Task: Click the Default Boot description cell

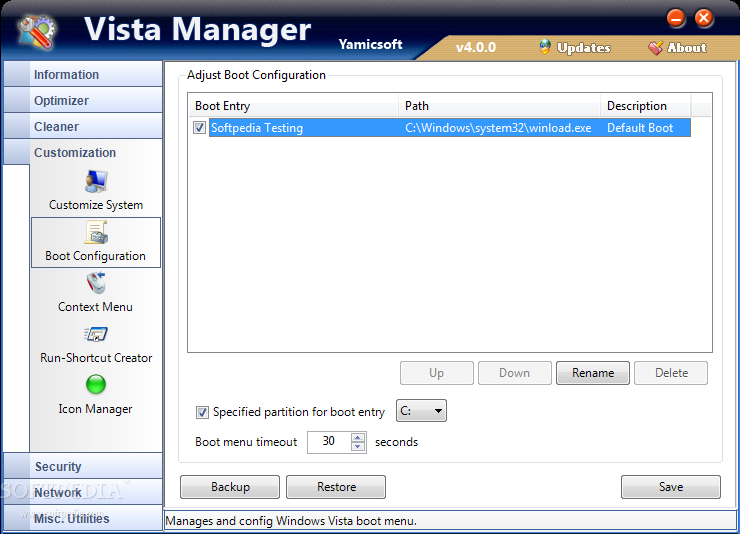Action: coord(640,128)
